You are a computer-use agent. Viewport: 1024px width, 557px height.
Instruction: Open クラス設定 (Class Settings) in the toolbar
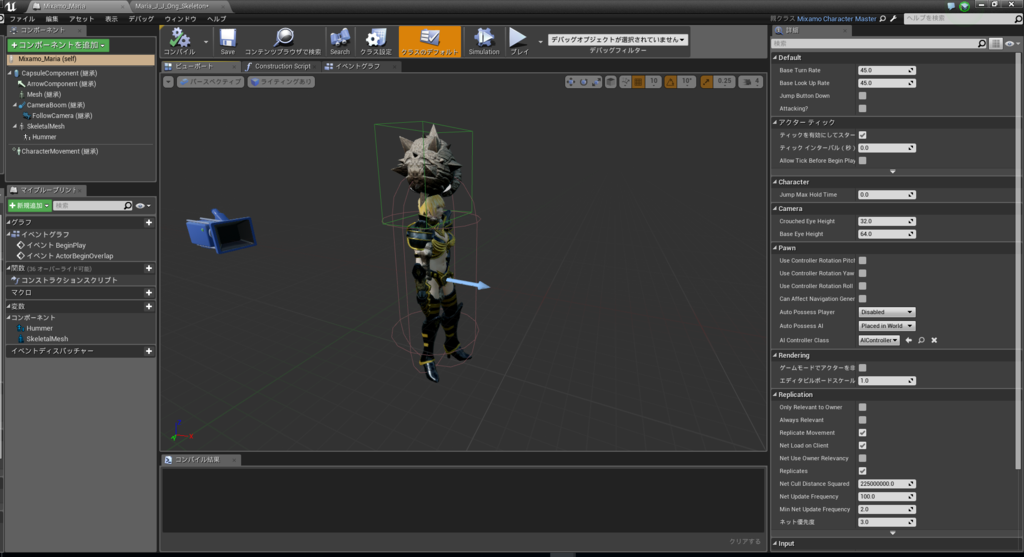click(x=376, y=39)
